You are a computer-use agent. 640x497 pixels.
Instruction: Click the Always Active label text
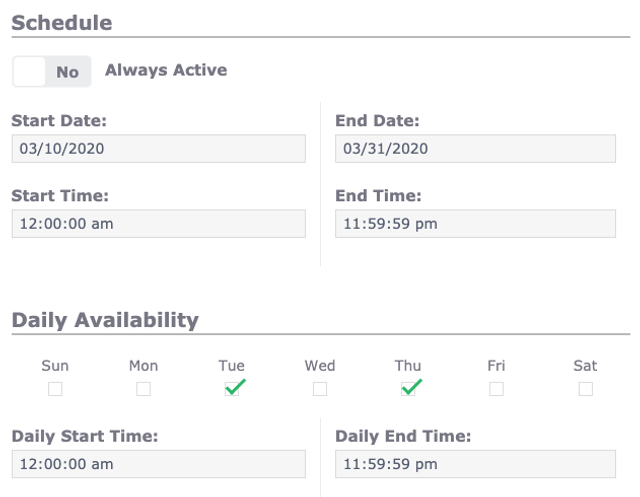click(166, 70)
